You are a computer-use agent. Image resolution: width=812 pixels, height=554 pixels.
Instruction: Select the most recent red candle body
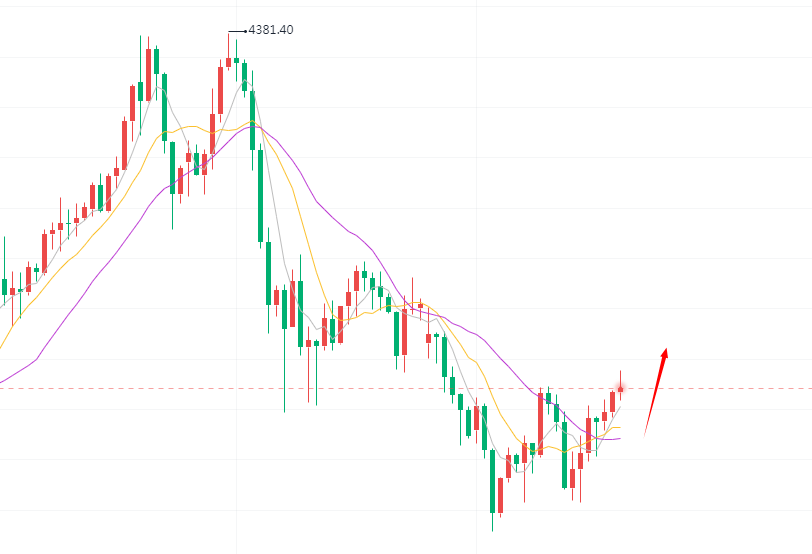[x=612, y=401]
